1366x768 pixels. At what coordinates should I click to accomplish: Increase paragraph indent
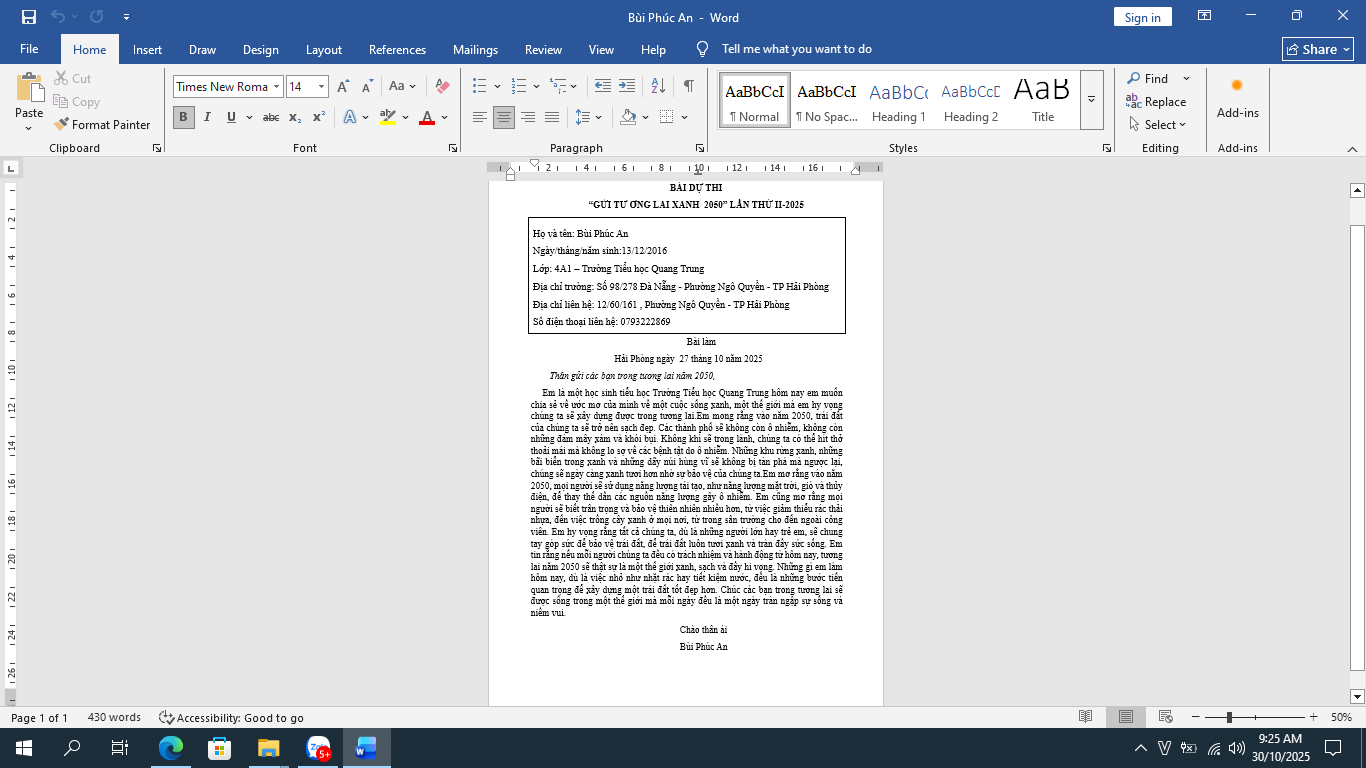click(627, 87)
